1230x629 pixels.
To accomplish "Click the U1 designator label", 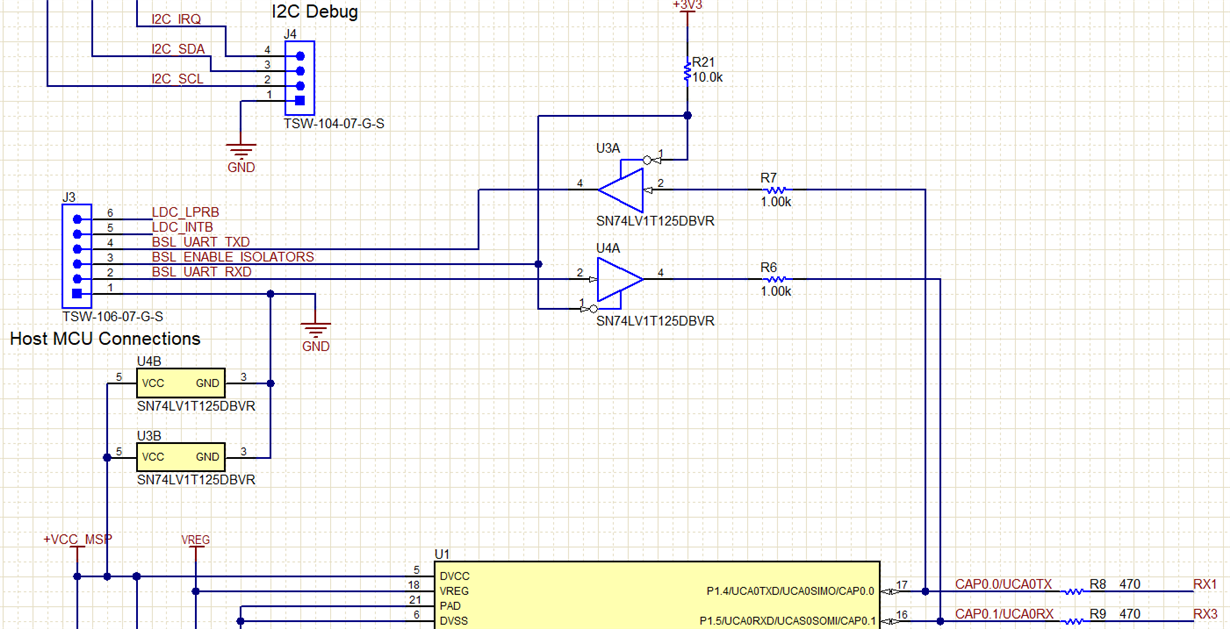I will pyautogui.click(x=443, y=554).
